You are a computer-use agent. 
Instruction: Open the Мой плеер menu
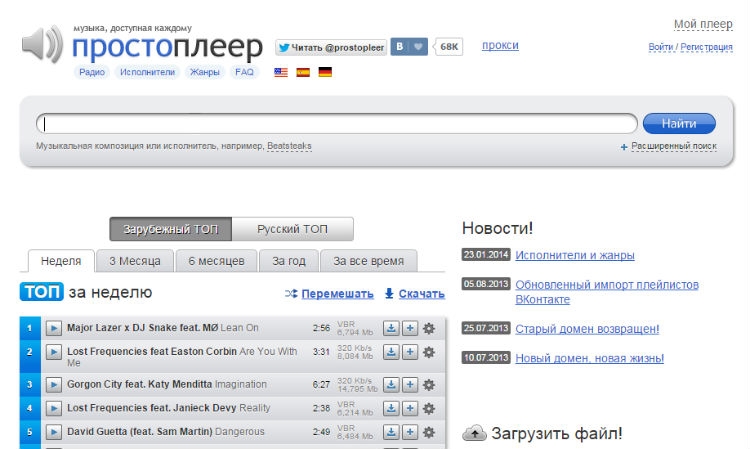pos(703,24)
